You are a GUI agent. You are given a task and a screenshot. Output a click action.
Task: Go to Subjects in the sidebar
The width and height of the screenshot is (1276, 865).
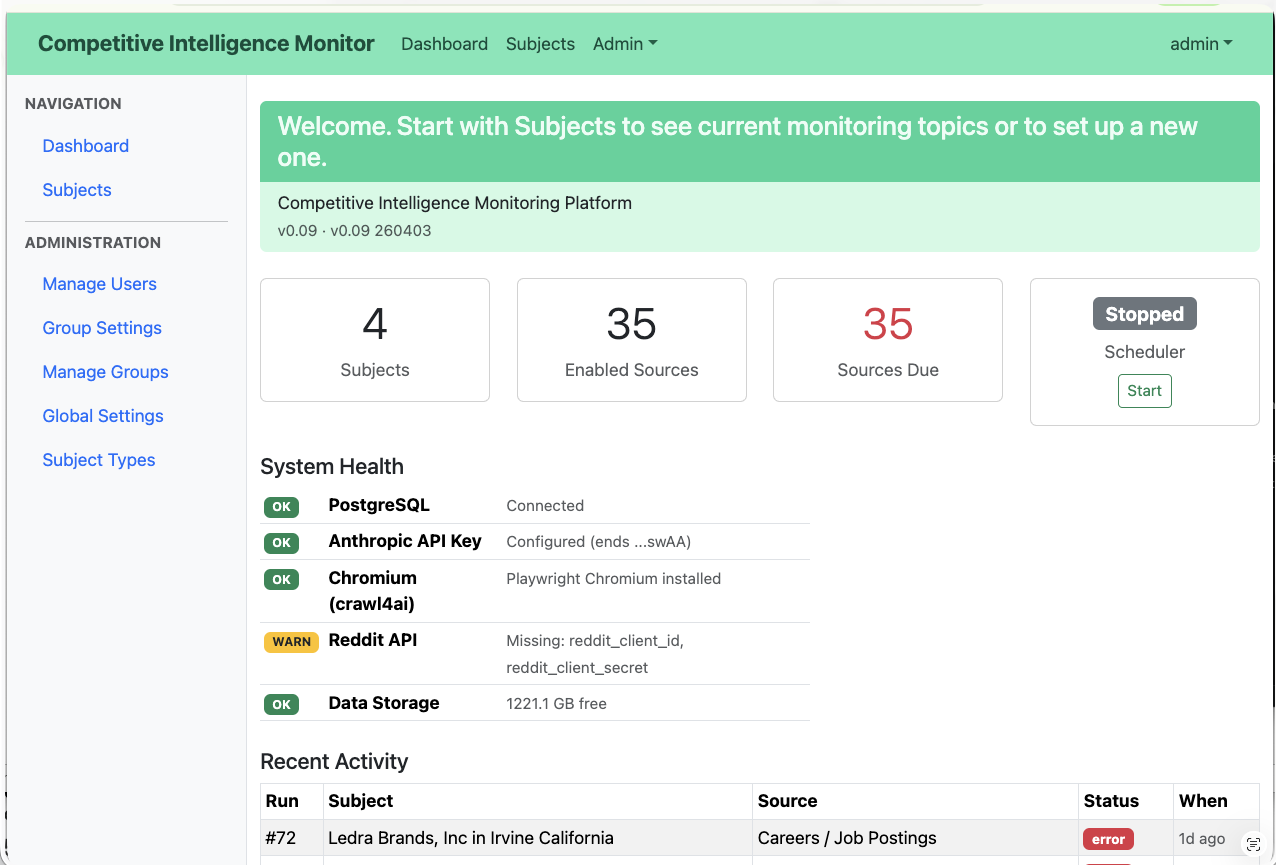point(77,190)
